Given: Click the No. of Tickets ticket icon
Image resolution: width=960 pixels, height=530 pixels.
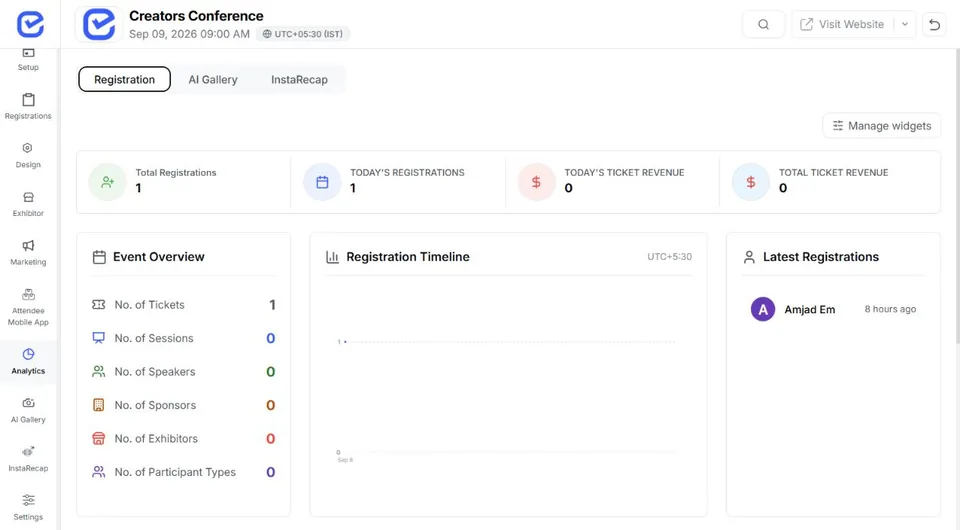Looking at the screenshot, I should tap(99, 305).
